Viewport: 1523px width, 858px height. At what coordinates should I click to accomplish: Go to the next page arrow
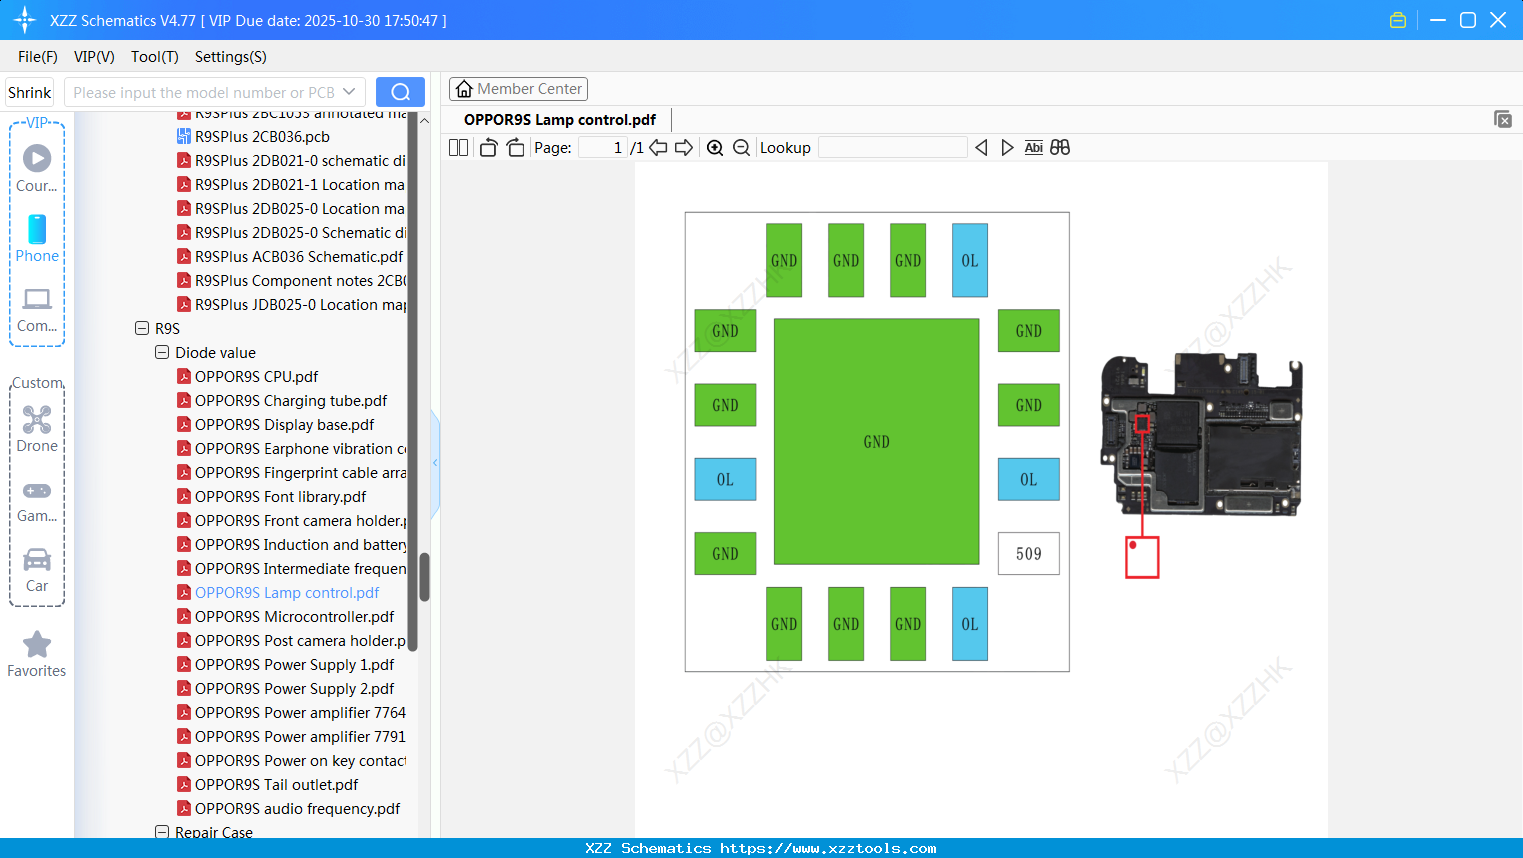[684, 148]
